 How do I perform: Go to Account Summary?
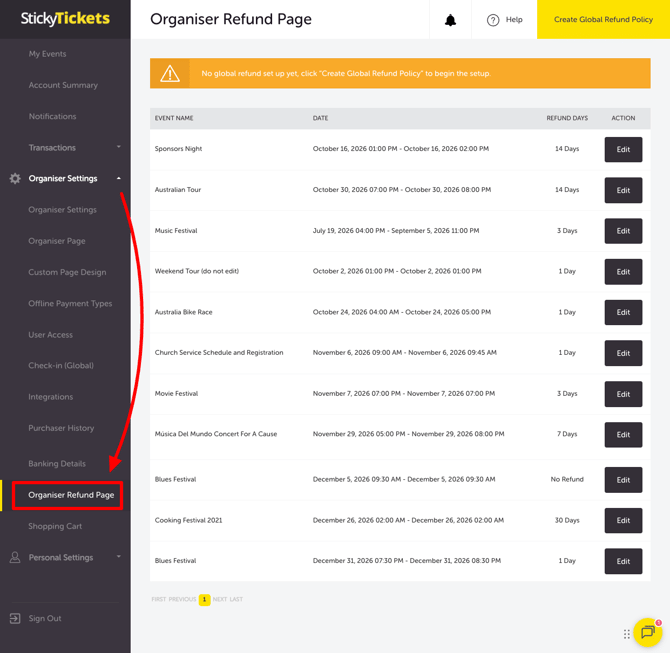coord(63,85)
